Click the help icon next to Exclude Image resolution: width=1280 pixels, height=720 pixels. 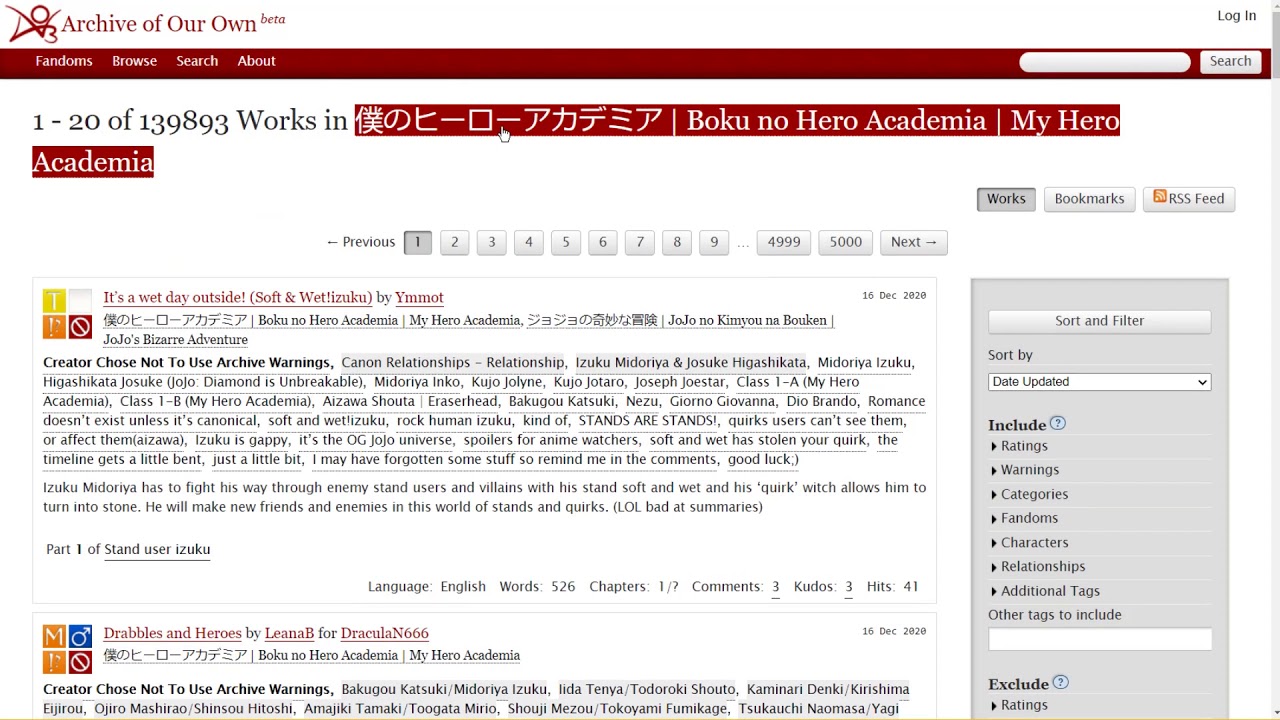[1061, 683]
